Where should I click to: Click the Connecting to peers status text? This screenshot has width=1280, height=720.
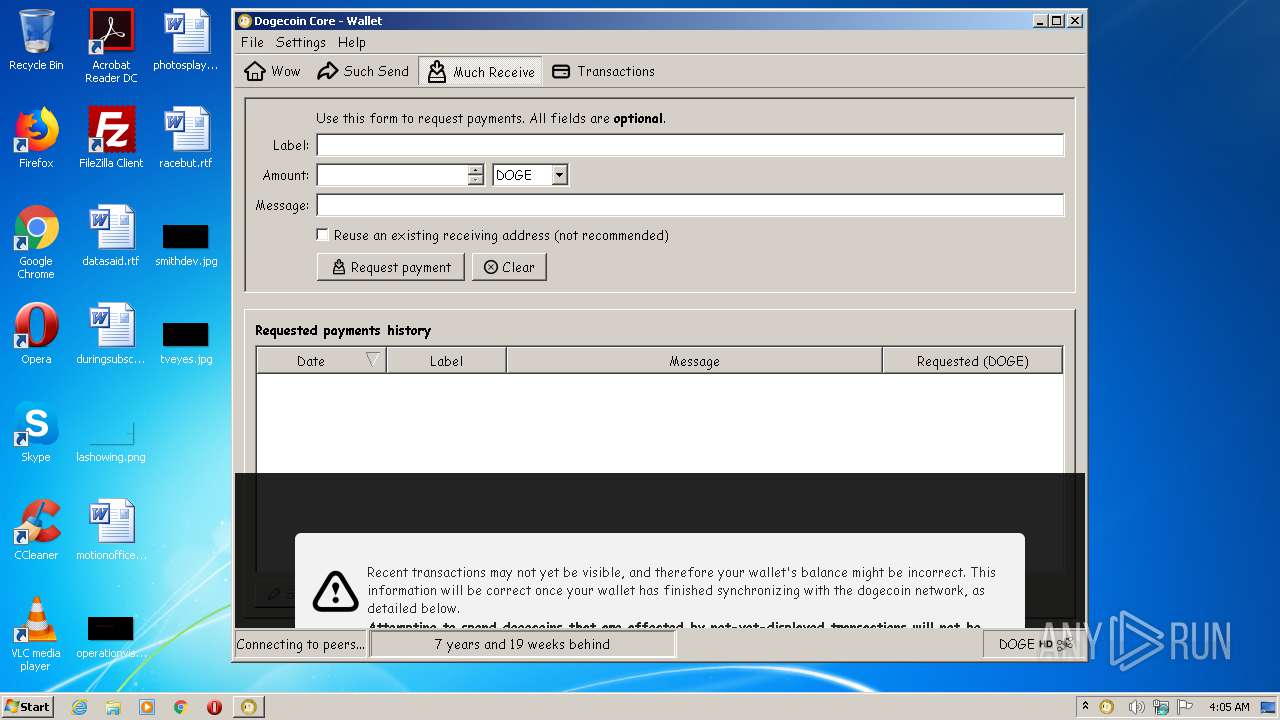point(301,644)
